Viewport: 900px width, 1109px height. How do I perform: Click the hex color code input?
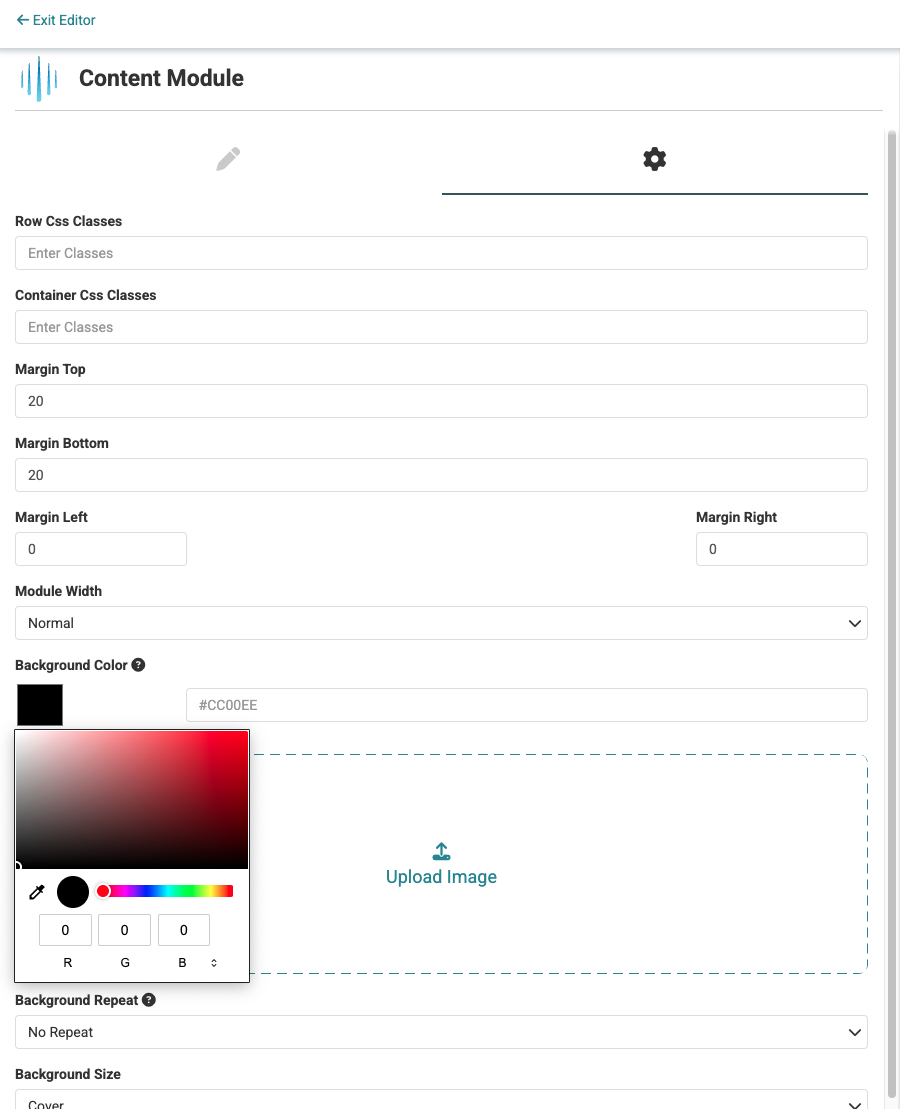(526, 705)
